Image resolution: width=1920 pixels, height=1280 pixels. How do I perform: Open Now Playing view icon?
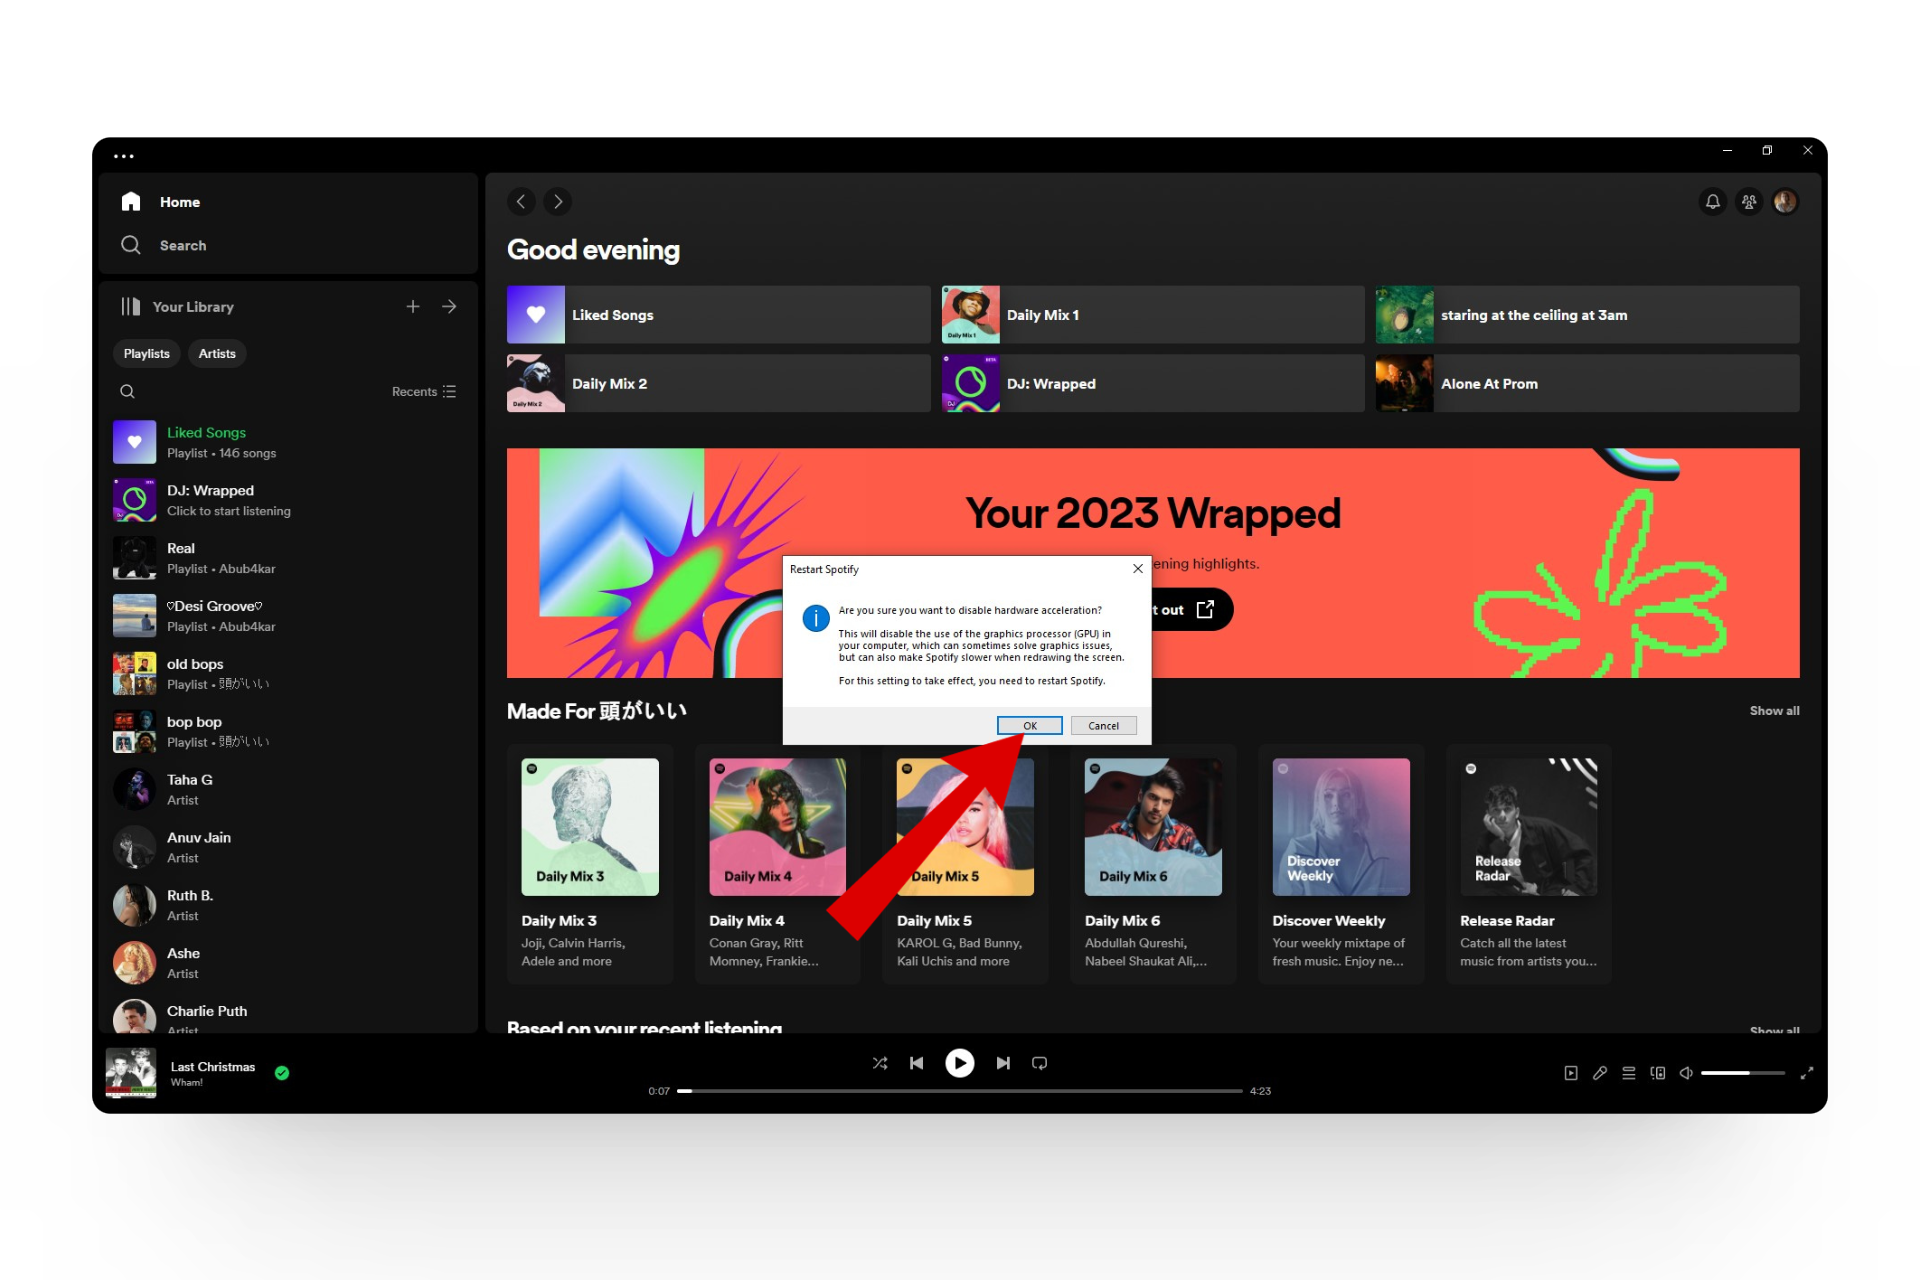[x=1571, y=1073]
